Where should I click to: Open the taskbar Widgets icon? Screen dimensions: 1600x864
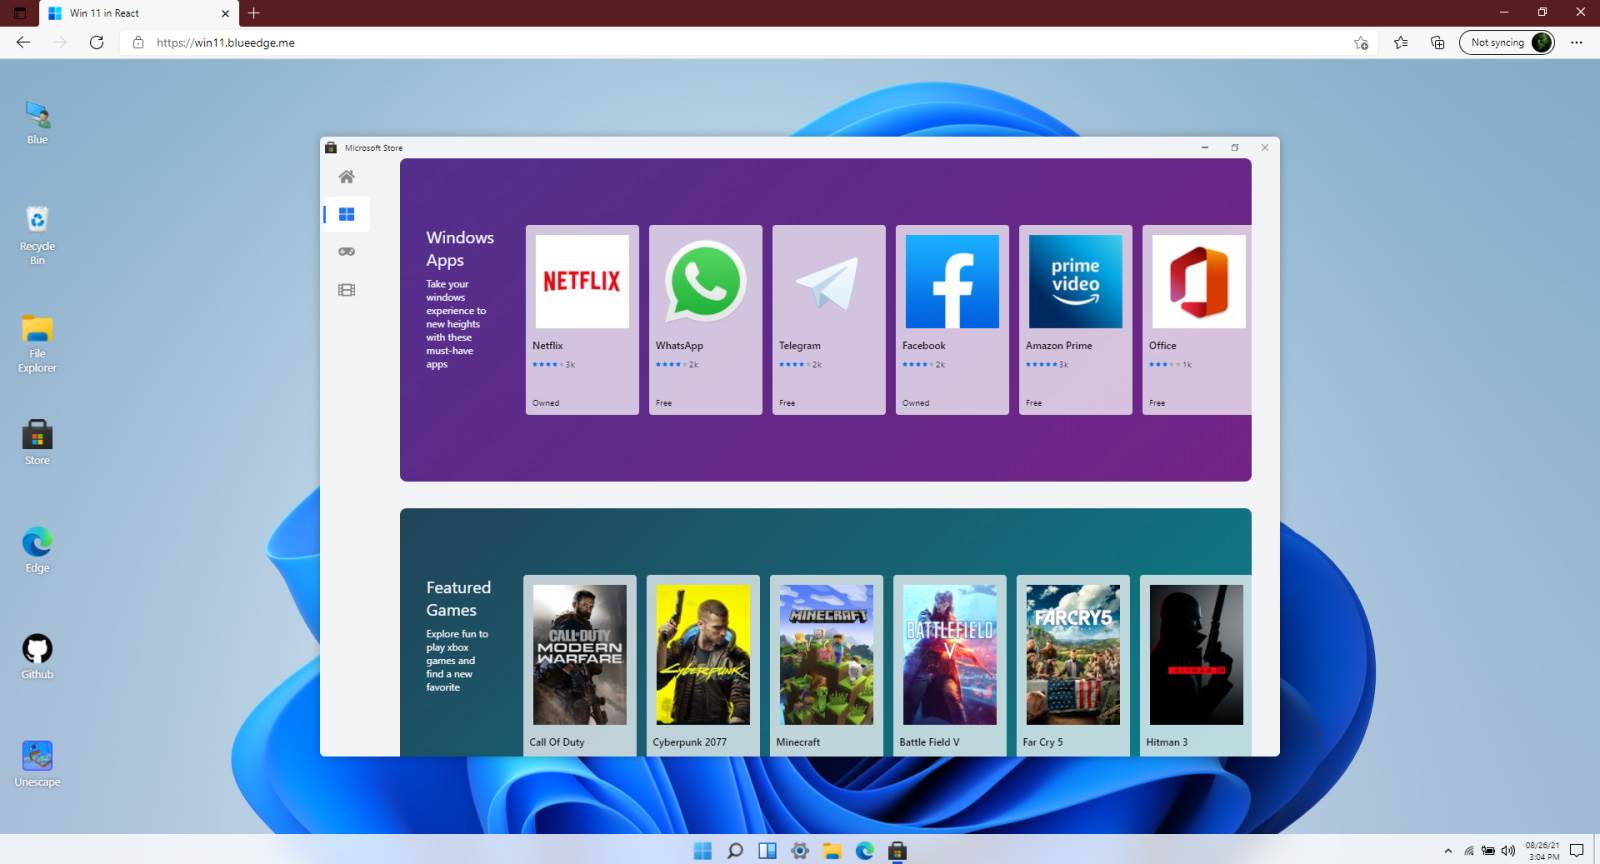click(x=767, y=851)
